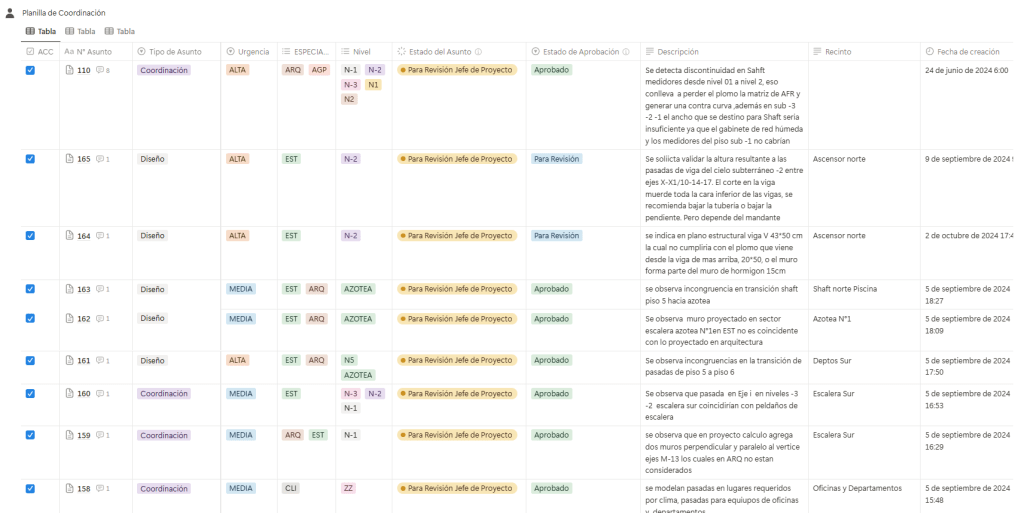This screenshot has width=1024, height=513.
Task: Toggle ACC checkbox for Asunto 158
Action: (30, 488)
